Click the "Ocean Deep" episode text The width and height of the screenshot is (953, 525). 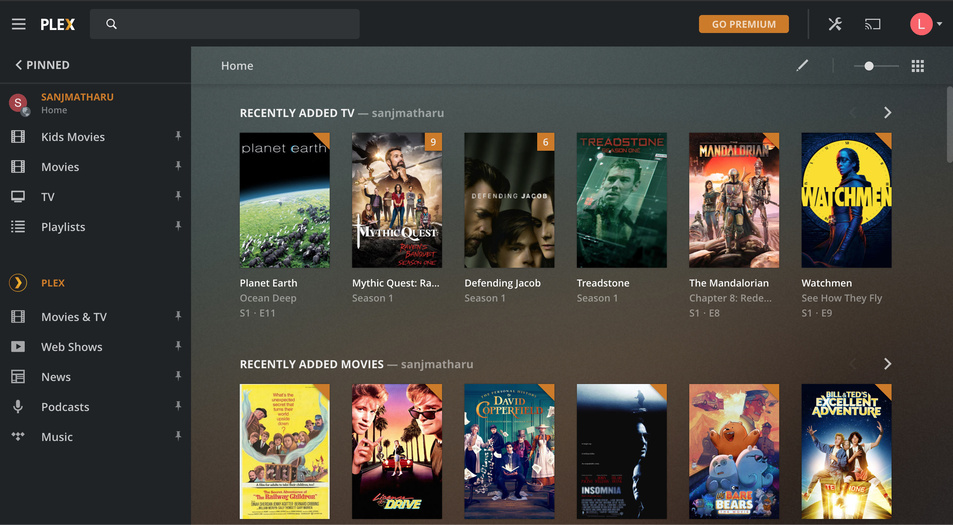268,298
